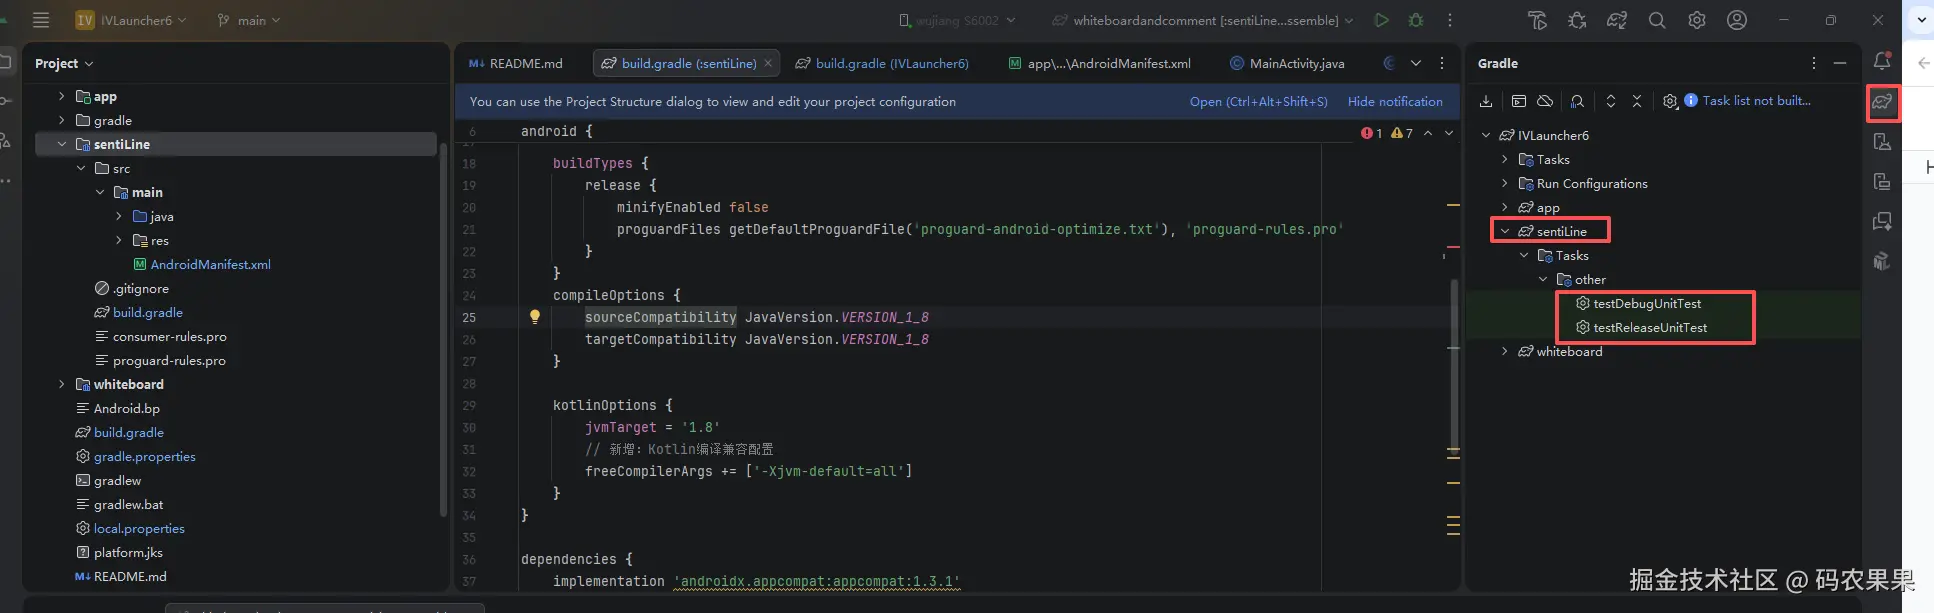The height and width of the screenshot is (613, 1934).
Task: Click the light bulb quick-fix icon on line 25
Action: (535, 317)
